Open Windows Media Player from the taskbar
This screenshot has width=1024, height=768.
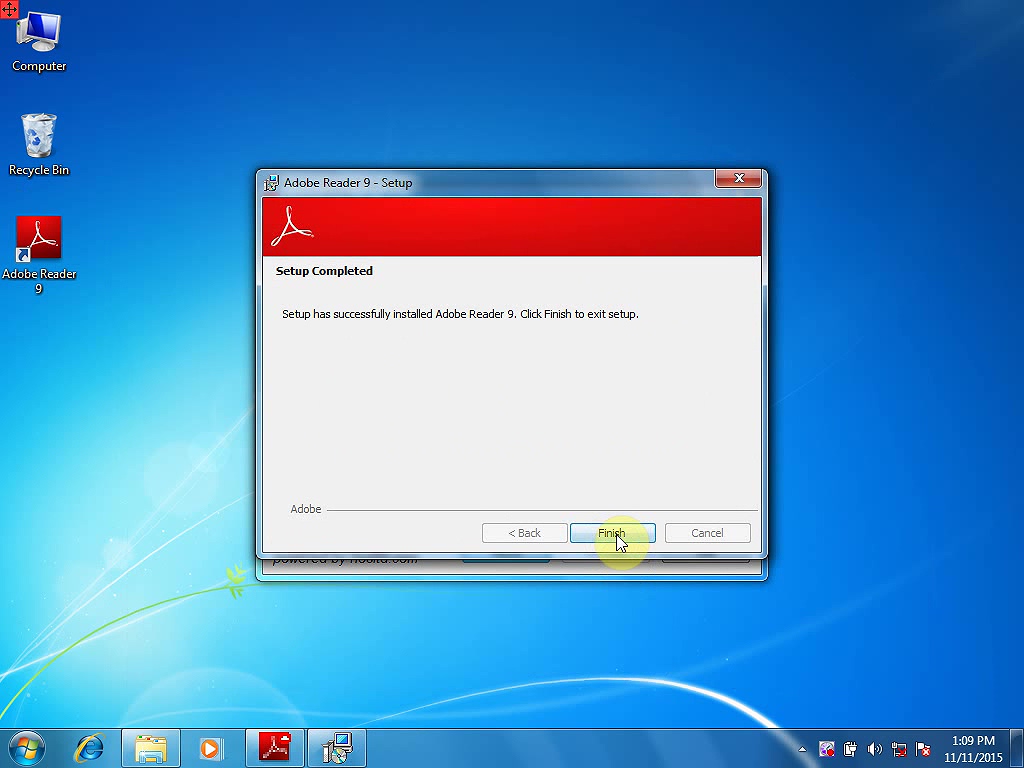point(211,748)
